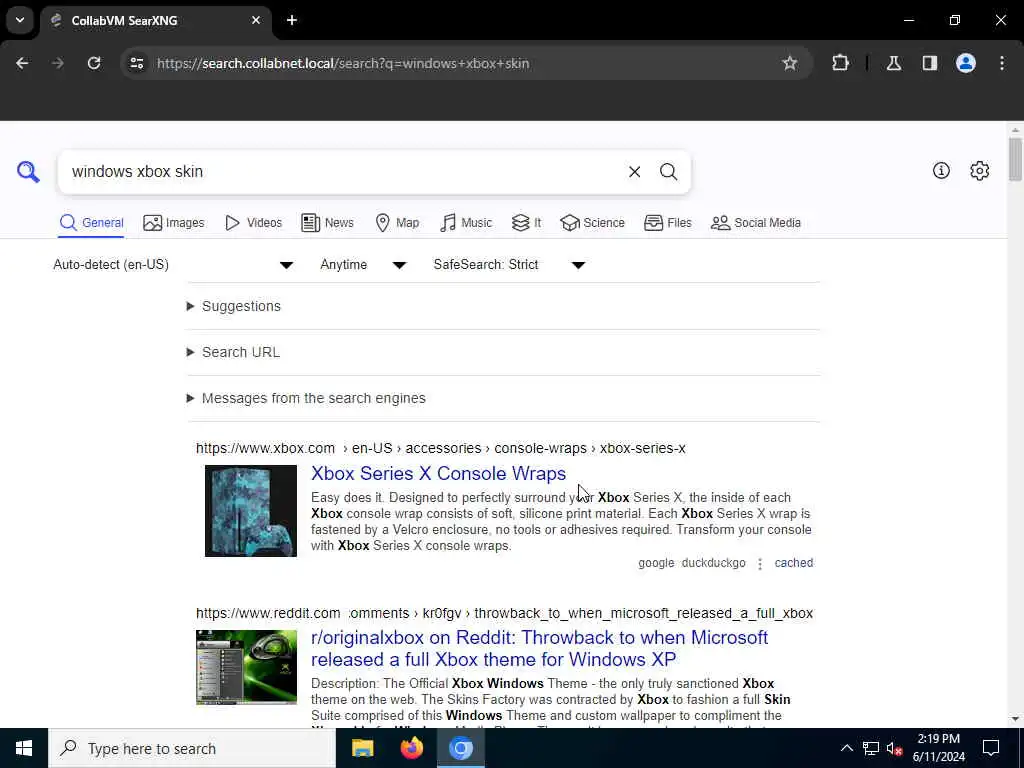Click the 'duckduckgo' engine label
Image resolution: width=1024 pixels, height=768 pixels.
click(713, 563)
